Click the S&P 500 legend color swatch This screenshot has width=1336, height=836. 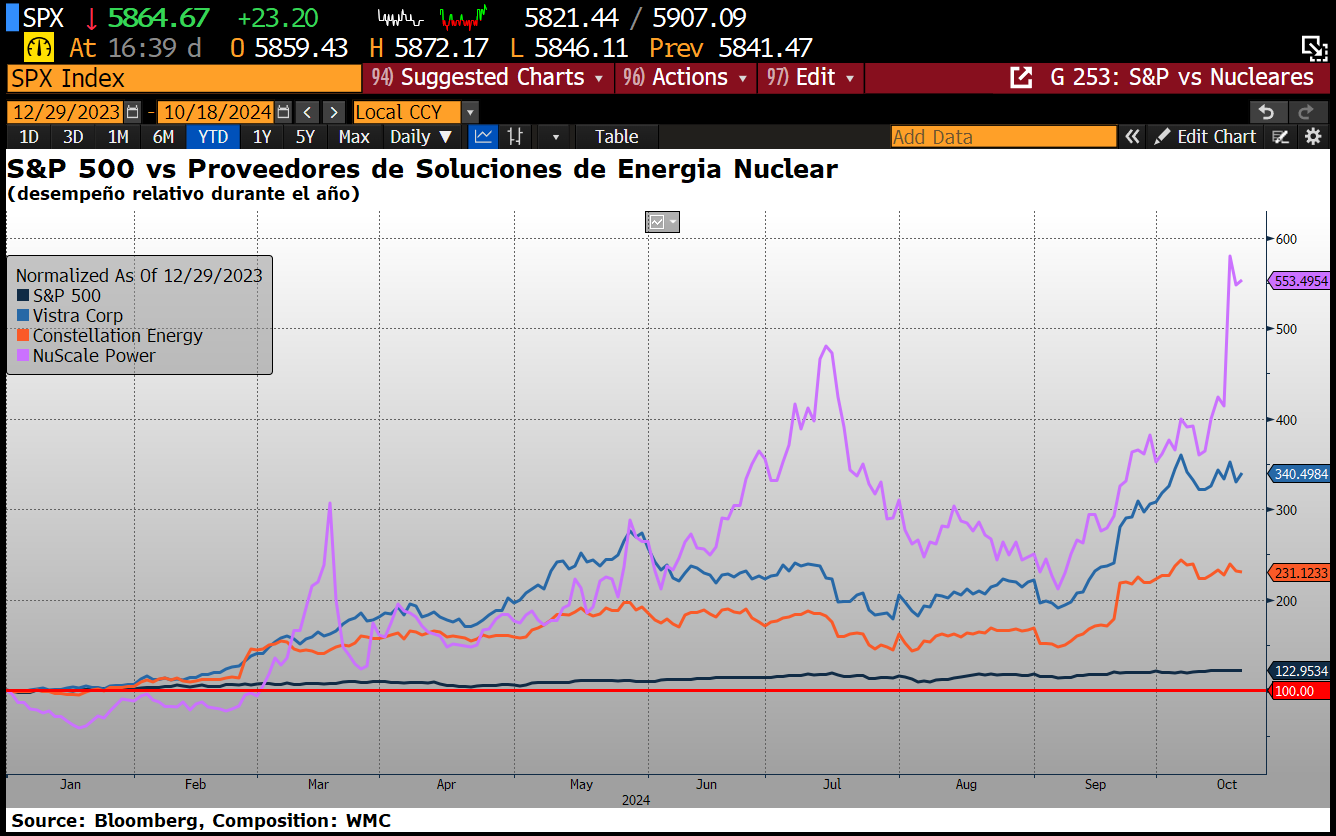(x=23, y=296)
